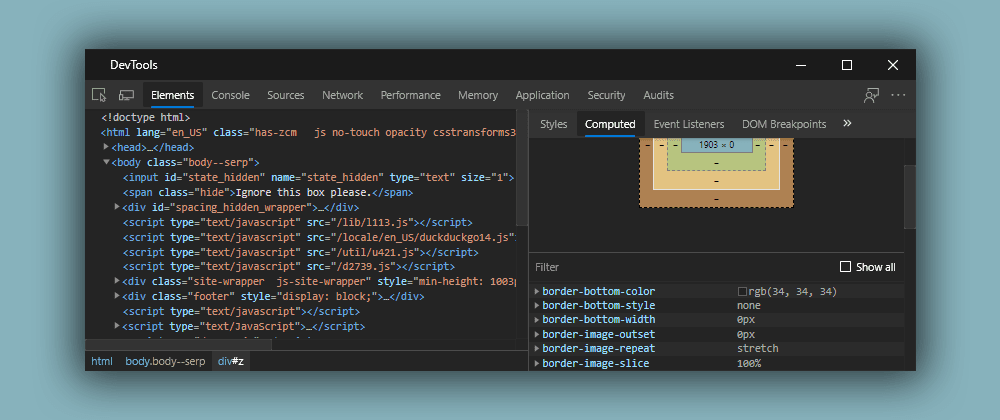Click the Computed pane vertical scrollbar
Image resolution: width=1000 pixels, height=420 pixels.
909,196
